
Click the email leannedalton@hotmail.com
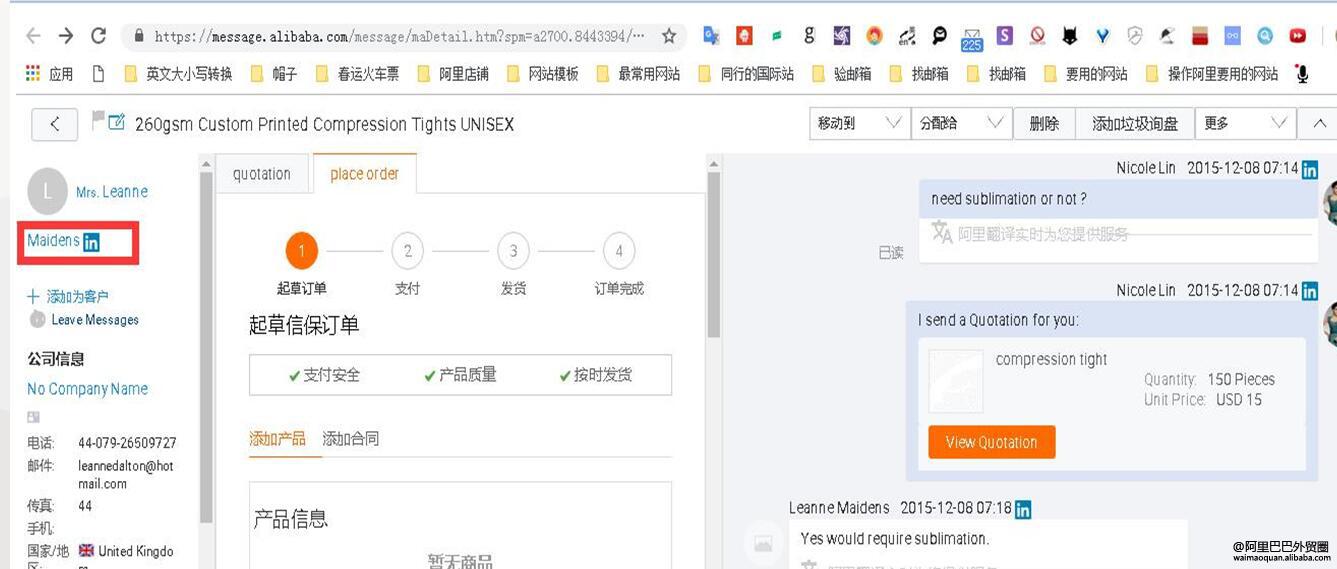point(126,475)
